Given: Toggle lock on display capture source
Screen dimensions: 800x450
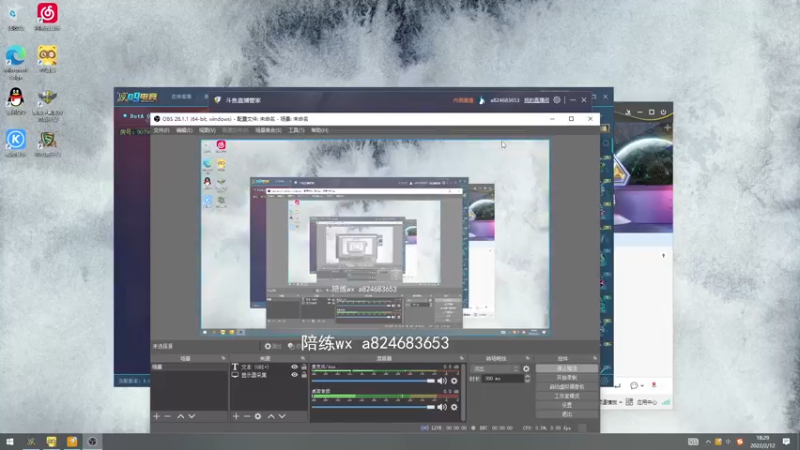Looking at the screenshot, I should tap(304, 375).
